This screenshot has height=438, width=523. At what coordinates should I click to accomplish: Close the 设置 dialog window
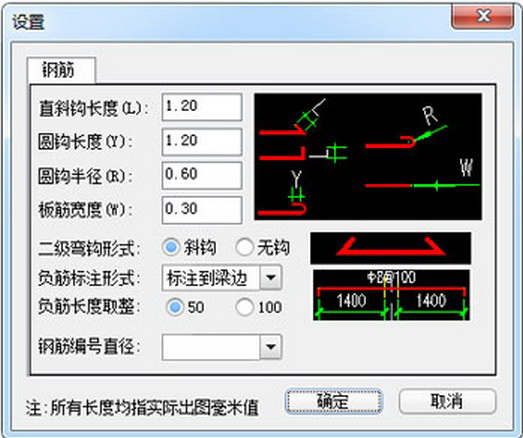click(482, 16)
